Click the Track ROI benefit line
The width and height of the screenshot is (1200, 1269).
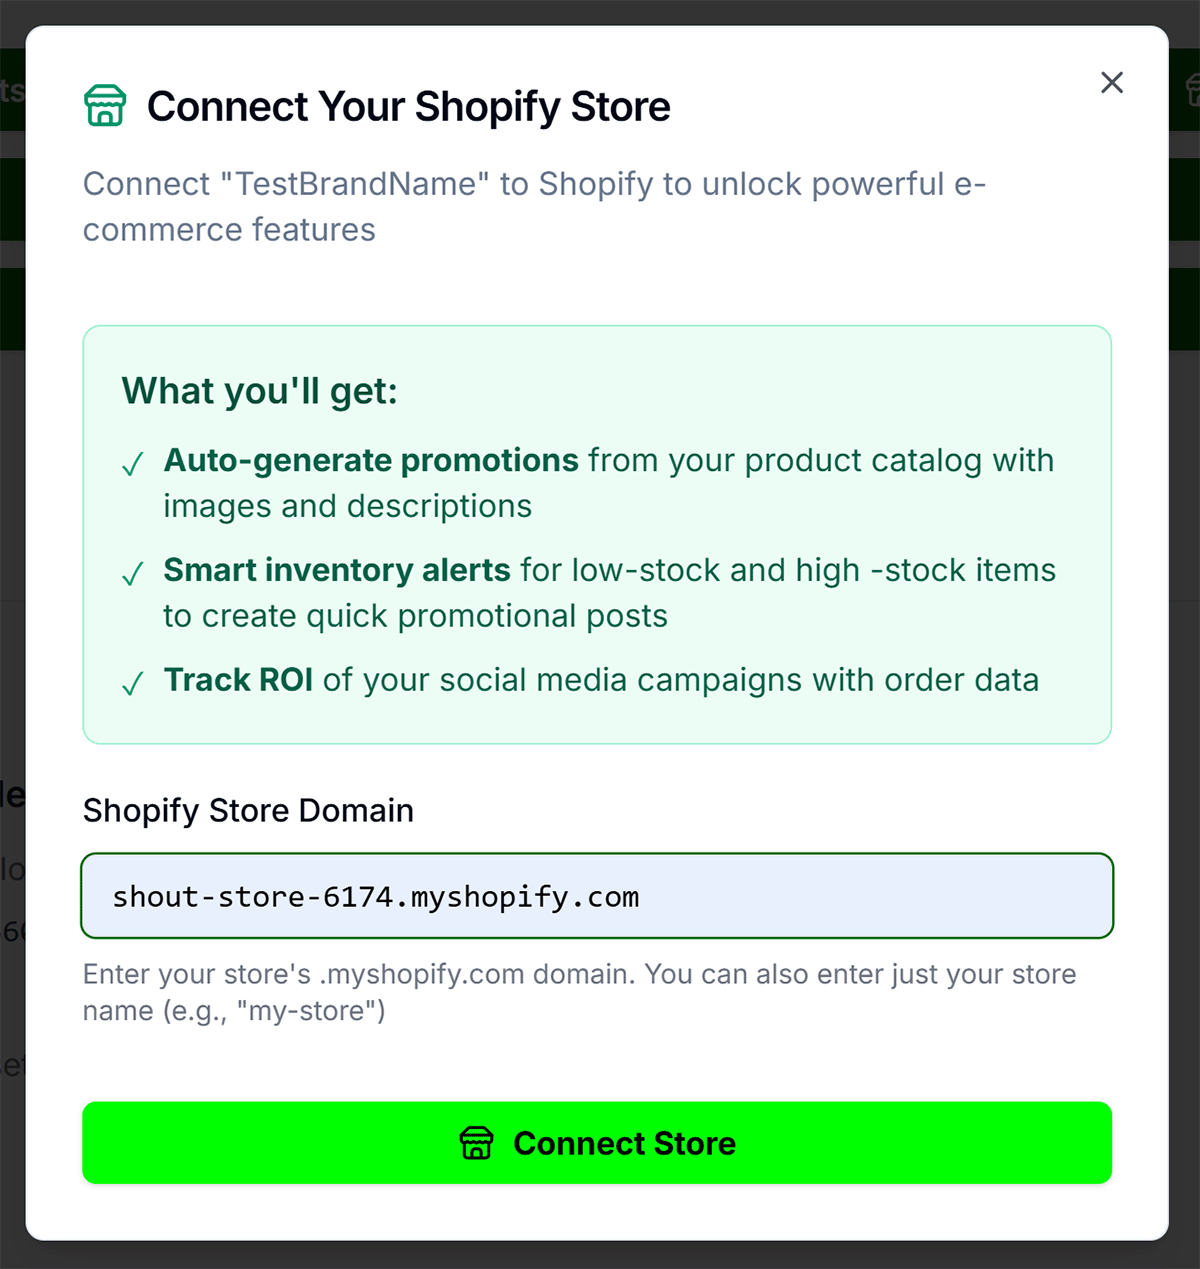[x=601, y=680]
